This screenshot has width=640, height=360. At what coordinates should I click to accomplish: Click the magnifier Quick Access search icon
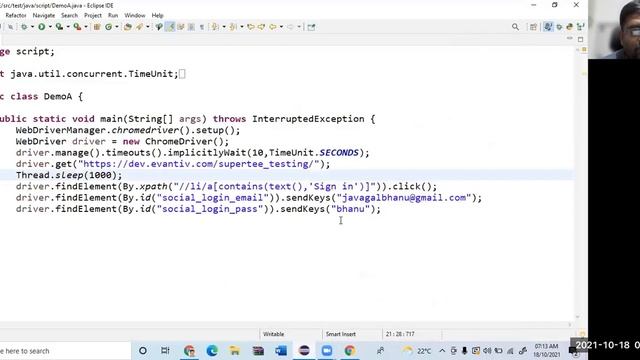pos(516,27)
